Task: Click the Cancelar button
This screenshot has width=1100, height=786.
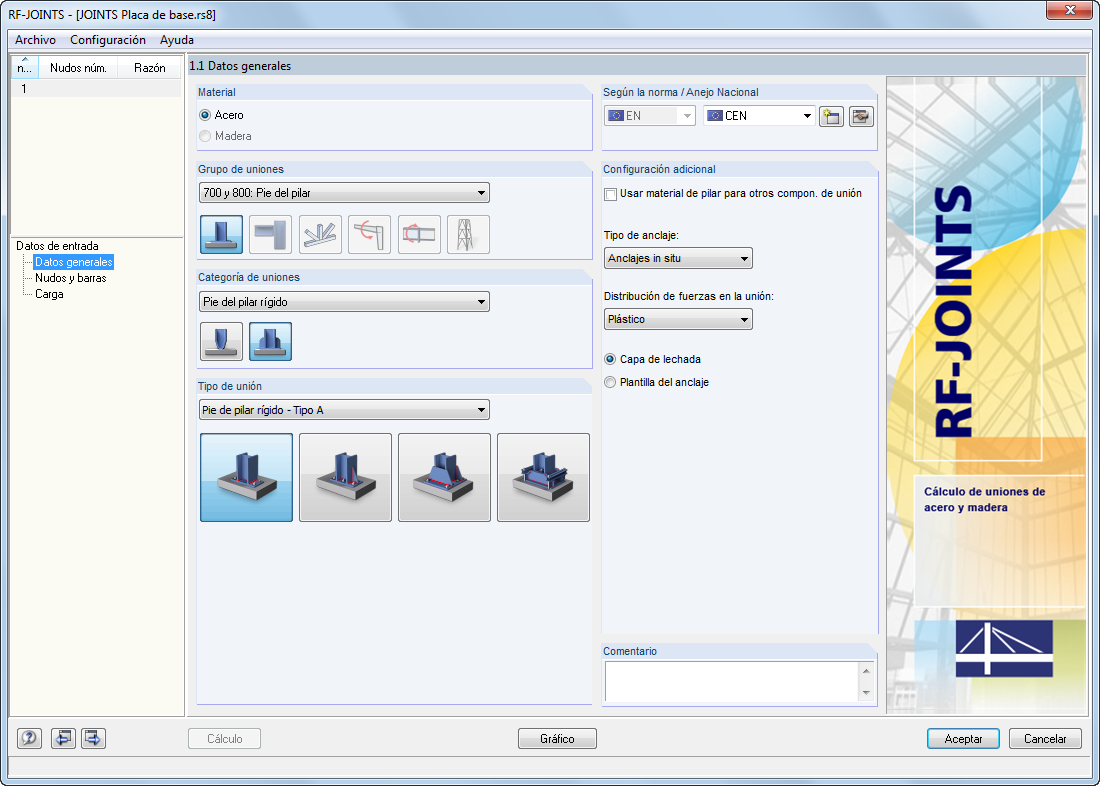Action: (x=1045, y=738)
